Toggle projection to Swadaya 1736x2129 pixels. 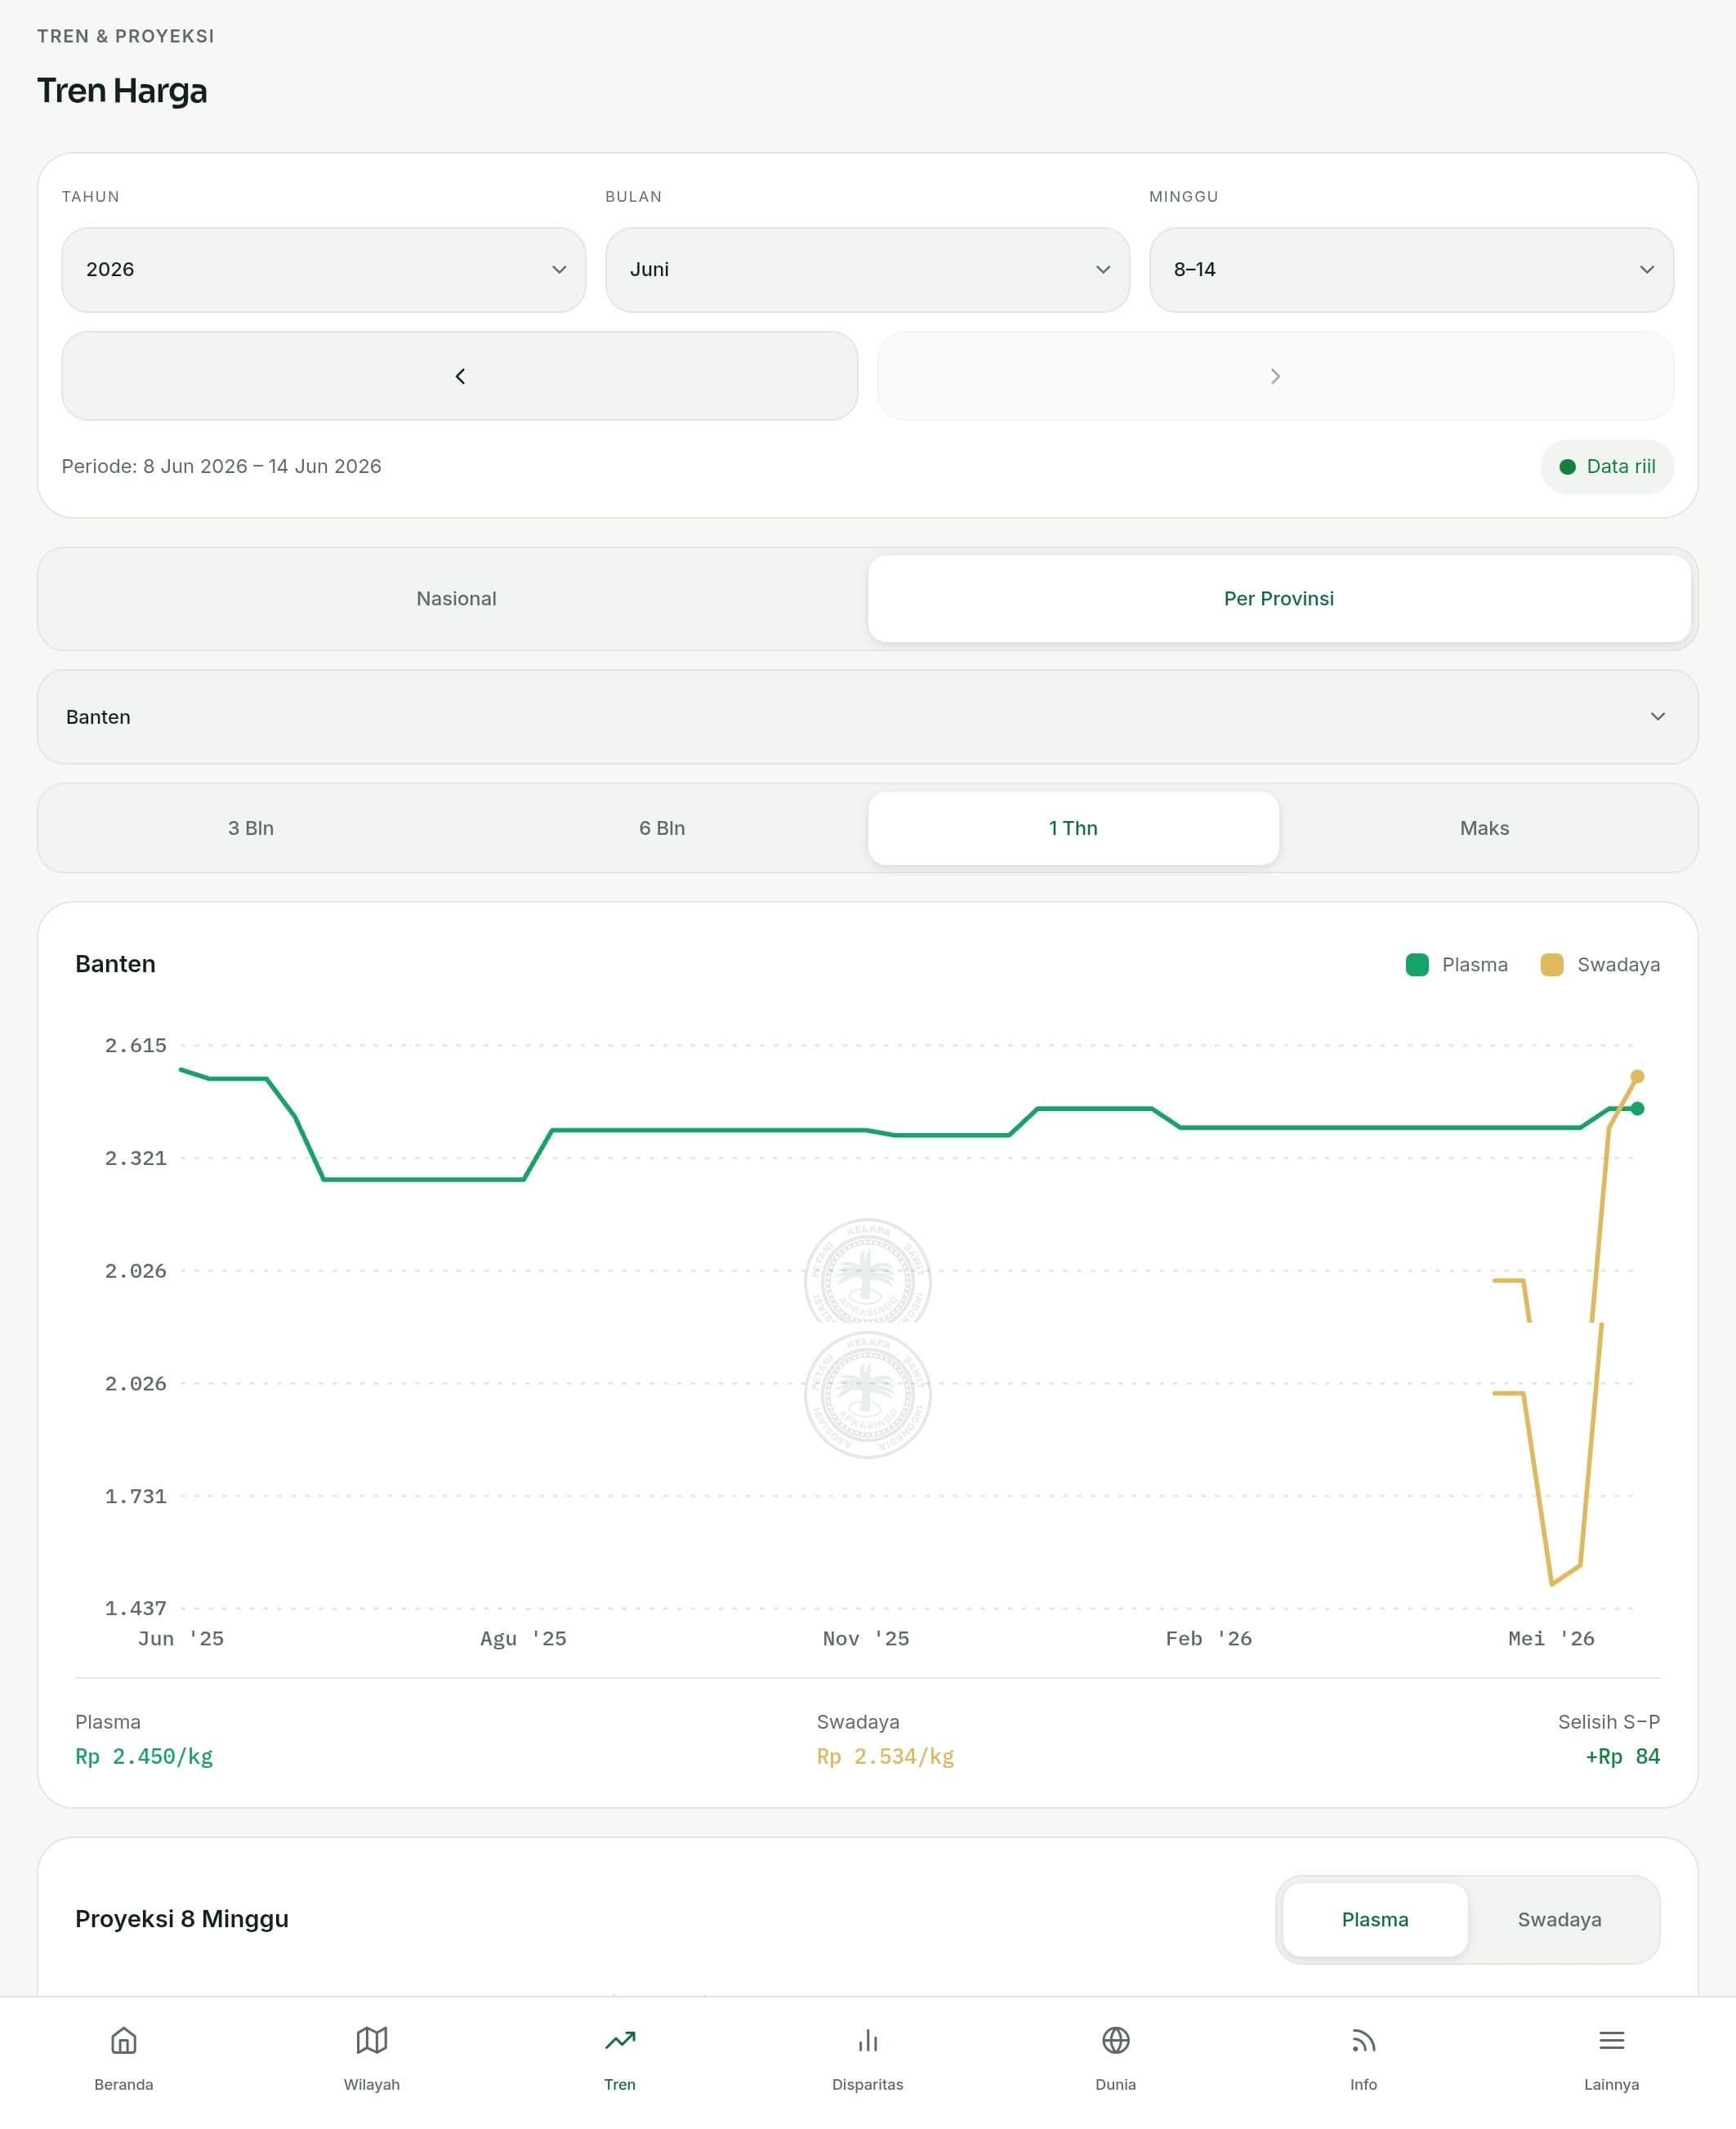[1559, 1919]
